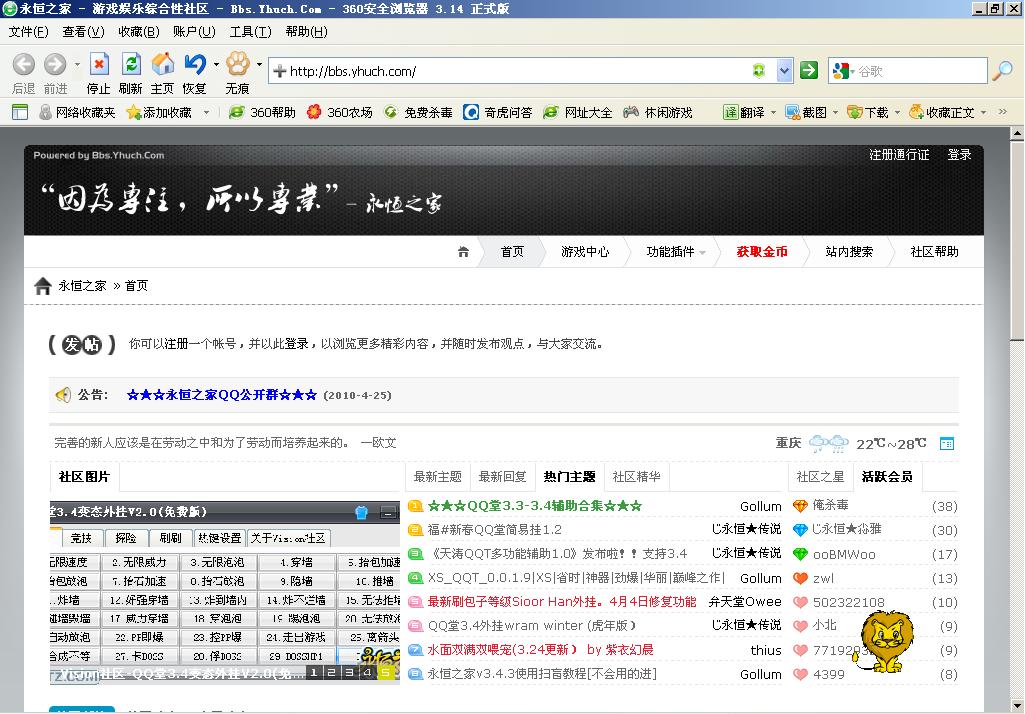The width and height of the screenshot is (1025, 714).
Task: Click the calendar icon next to weather
Action: [947, 443]
